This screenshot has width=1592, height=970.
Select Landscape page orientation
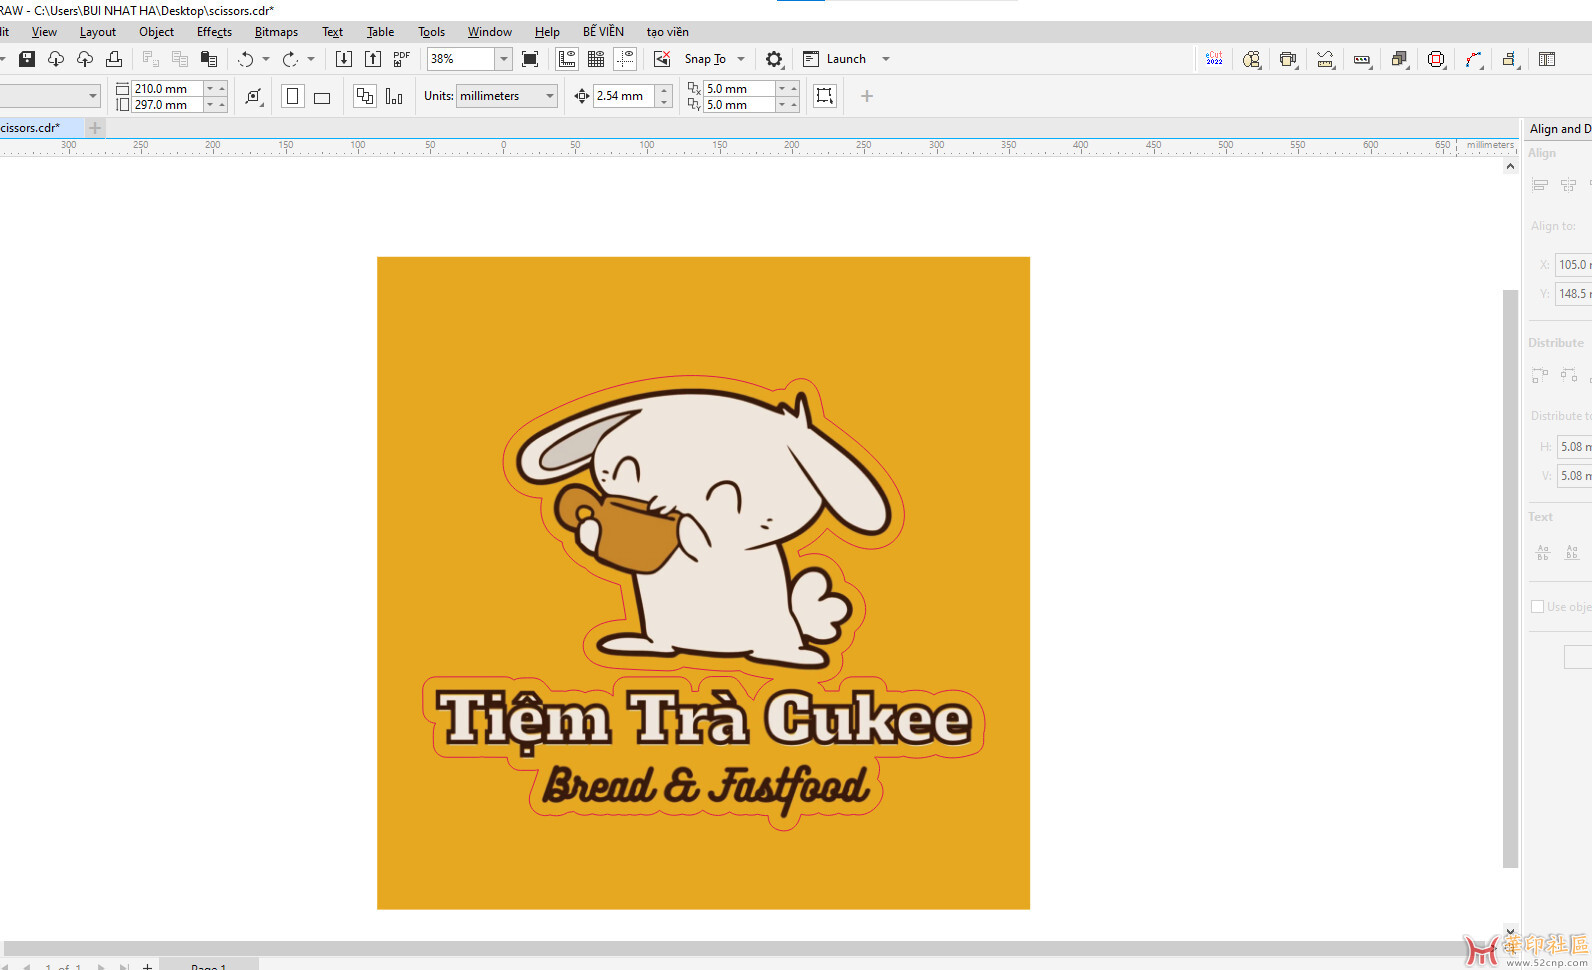click(322, 96)
